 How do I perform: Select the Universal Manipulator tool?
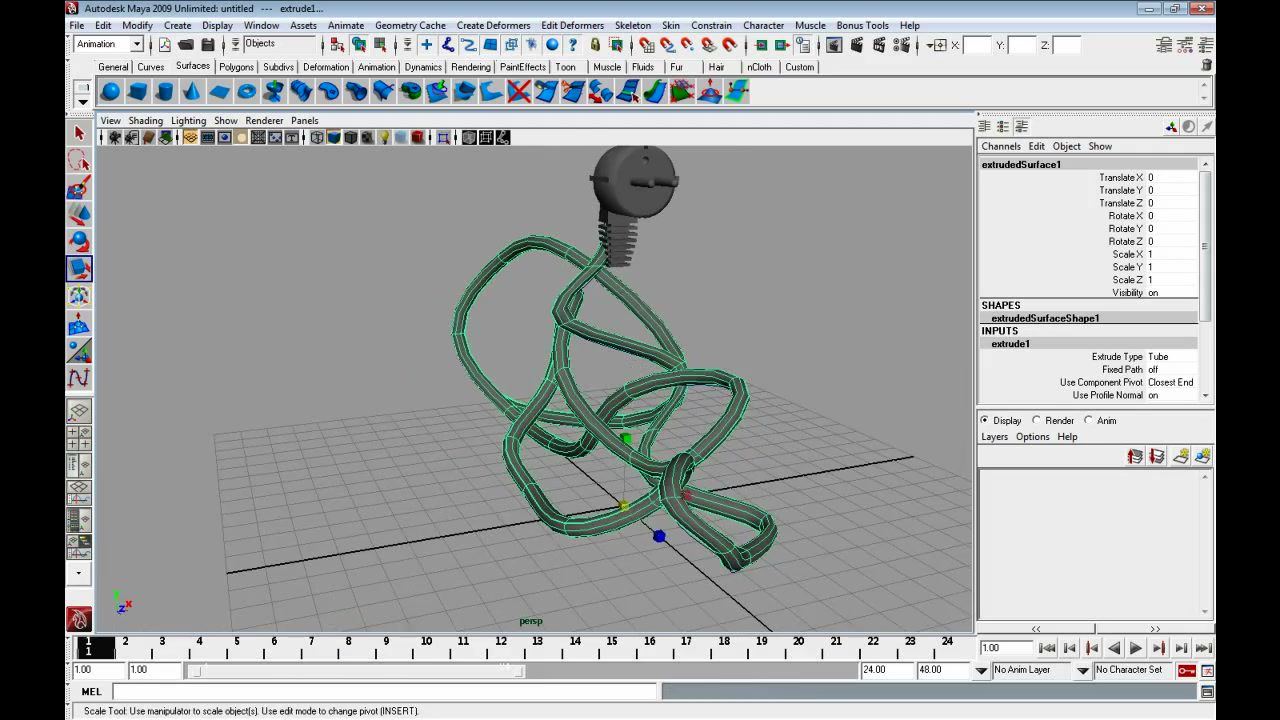pos(79,296)
